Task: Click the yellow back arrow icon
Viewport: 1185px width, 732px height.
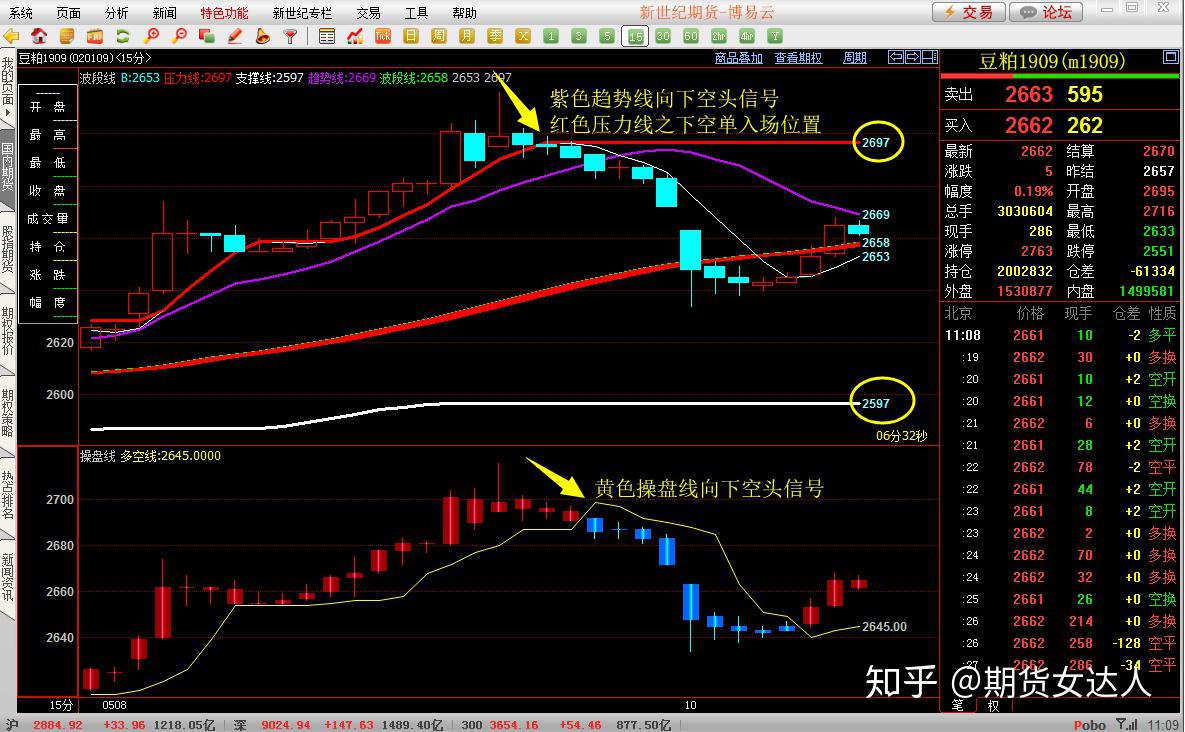Action: pos(11,36)
